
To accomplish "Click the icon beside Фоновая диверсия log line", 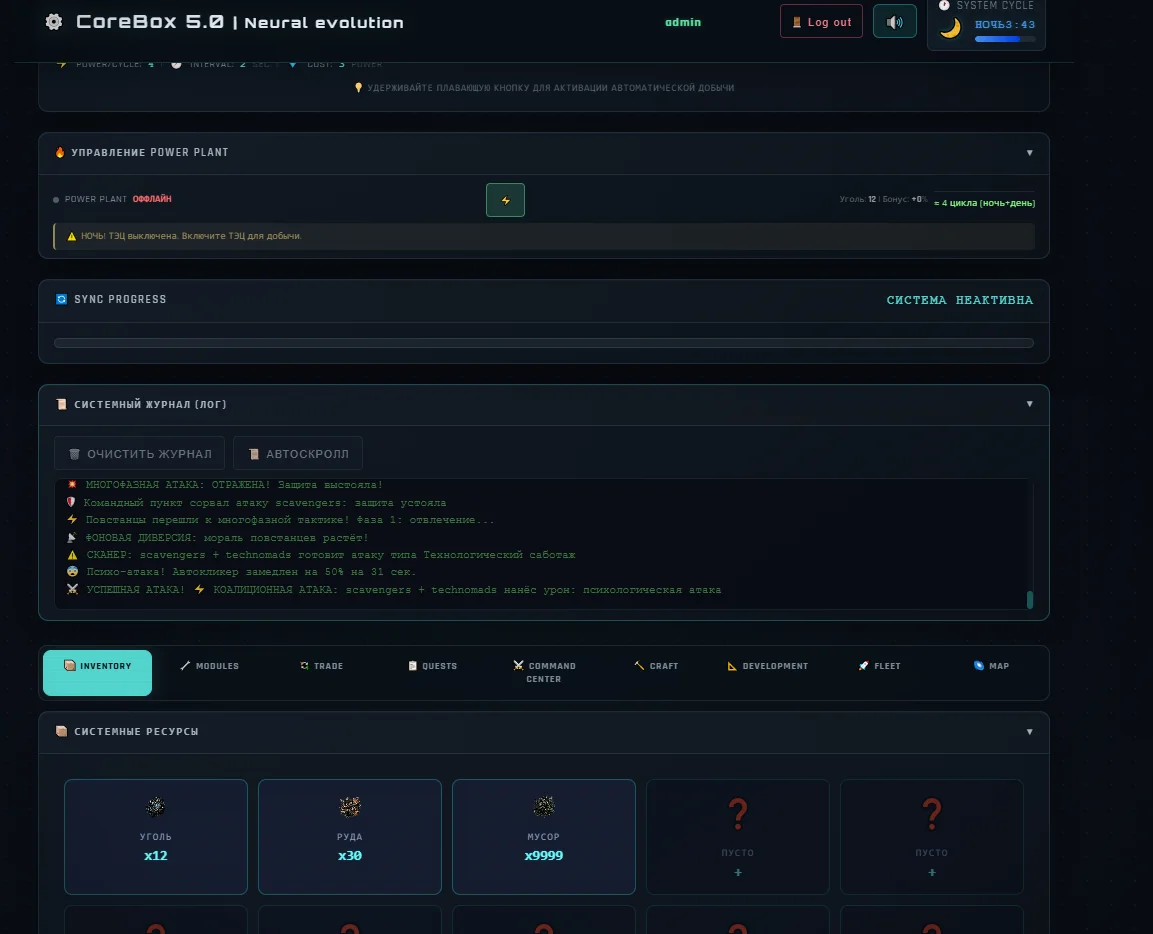I will [x=72, y=537].
